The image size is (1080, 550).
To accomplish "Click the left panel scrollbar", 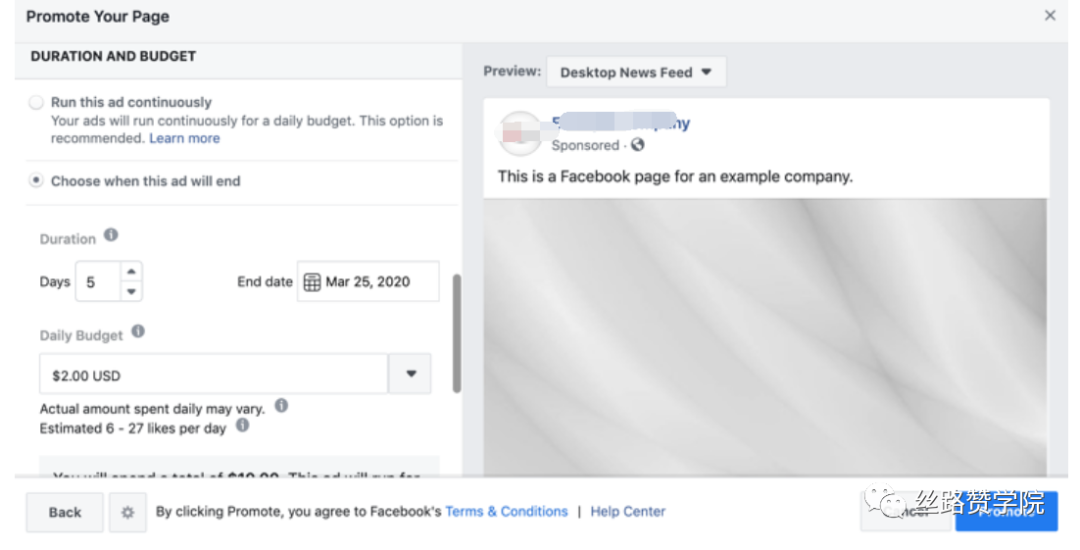I will point(456,334).
